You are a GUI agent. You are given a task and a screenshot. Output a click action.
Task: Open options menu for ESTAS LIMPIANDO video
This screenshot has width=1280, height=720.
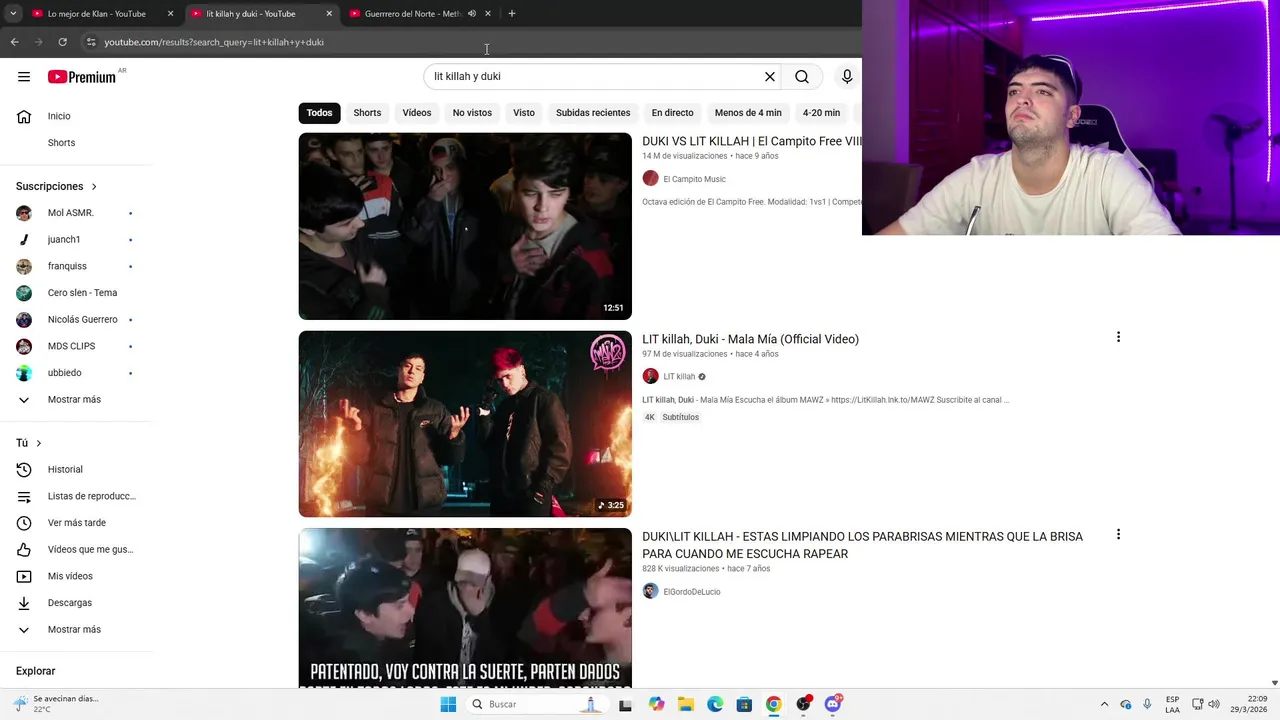point(1118,535)
